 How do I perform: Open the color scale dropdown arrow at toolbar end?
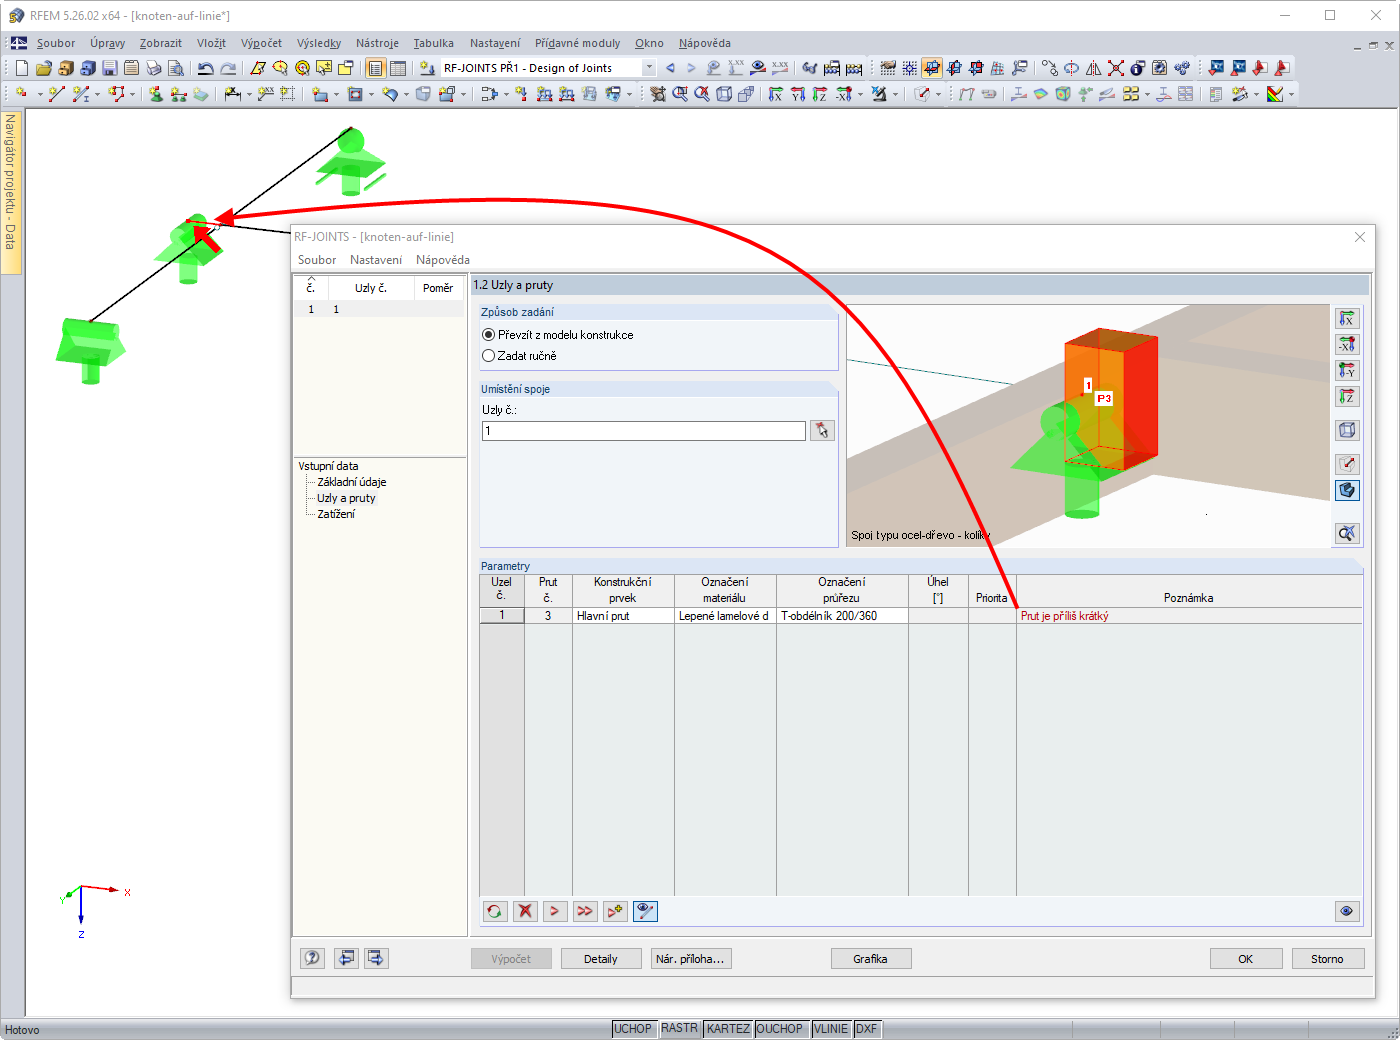point(1292,94)
